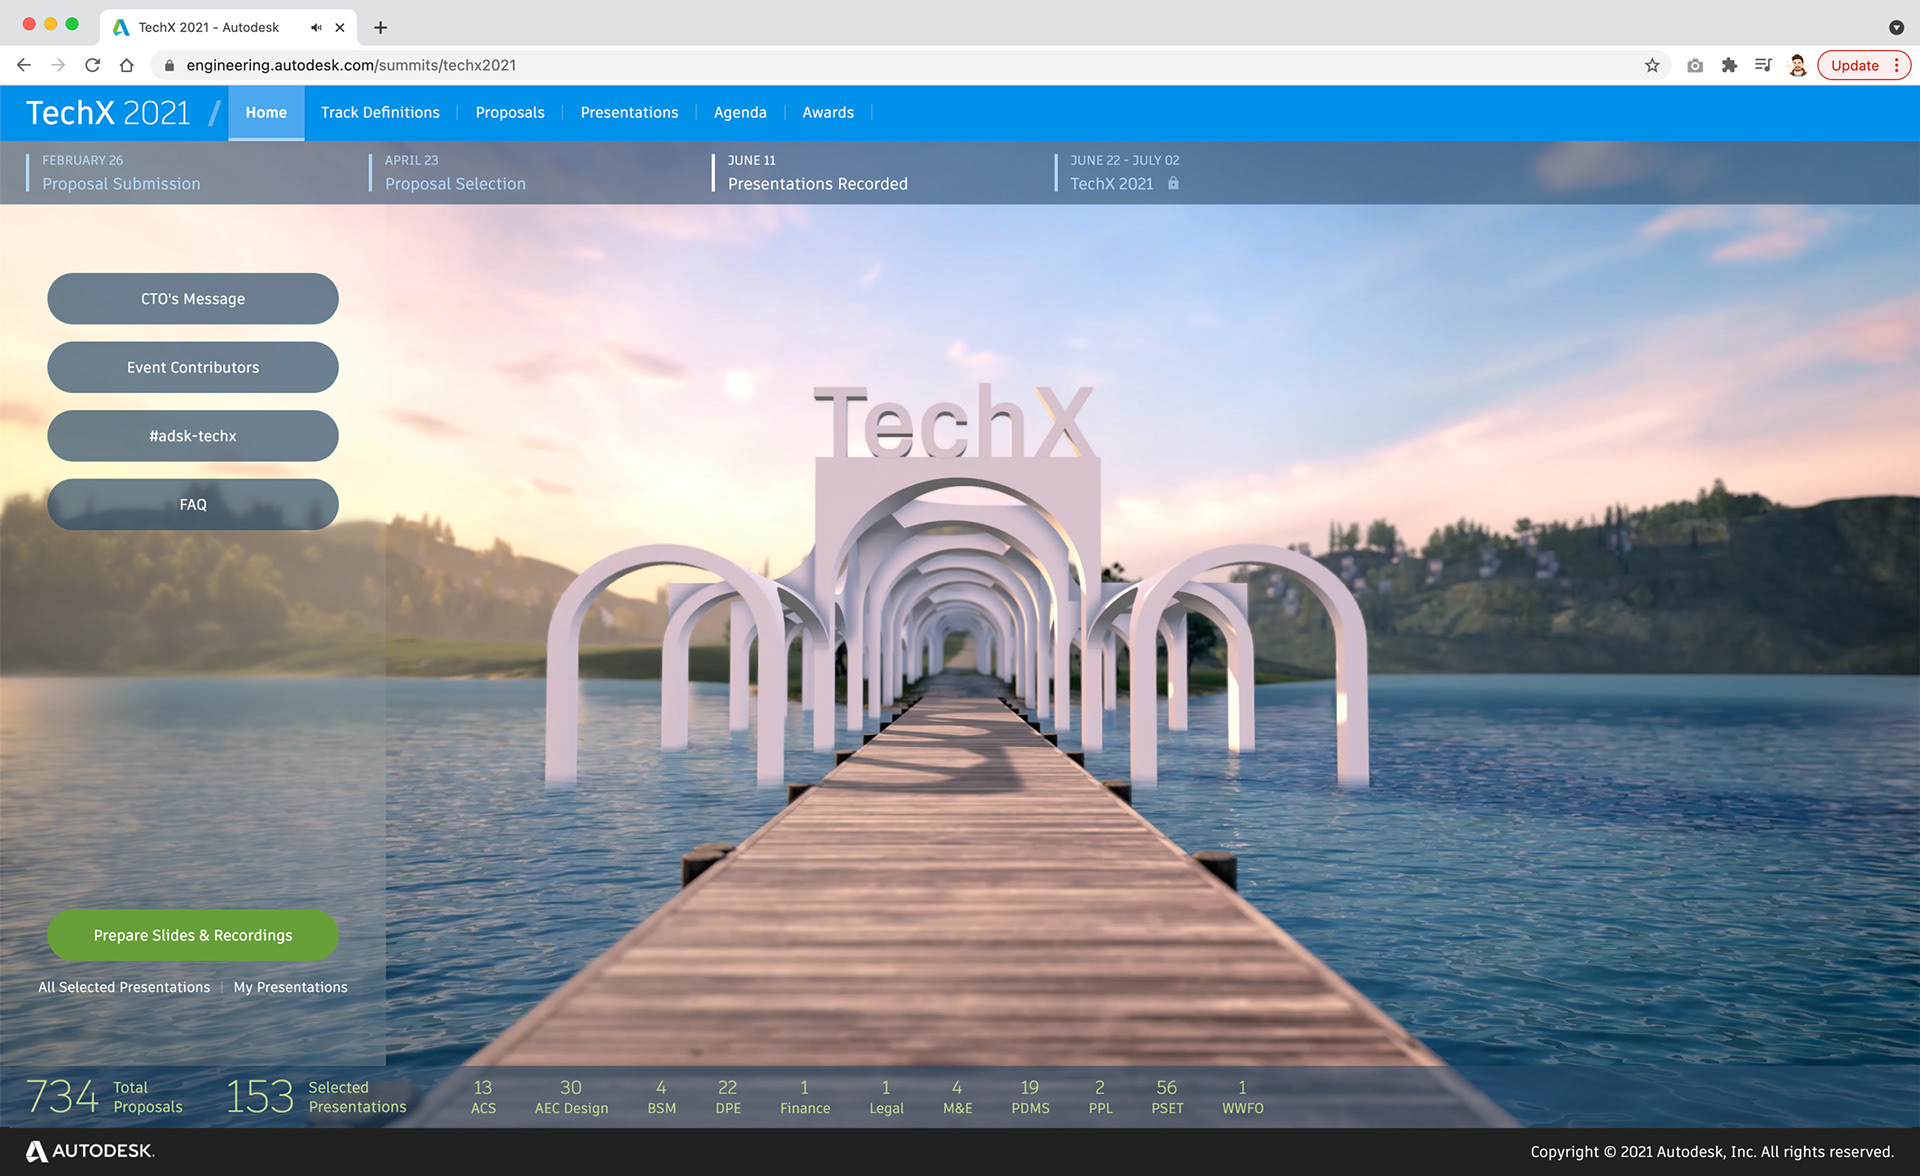1920x1176 pixels.
Task: Open the camera screenshot extension
Action: click(x=1695, y=65)
